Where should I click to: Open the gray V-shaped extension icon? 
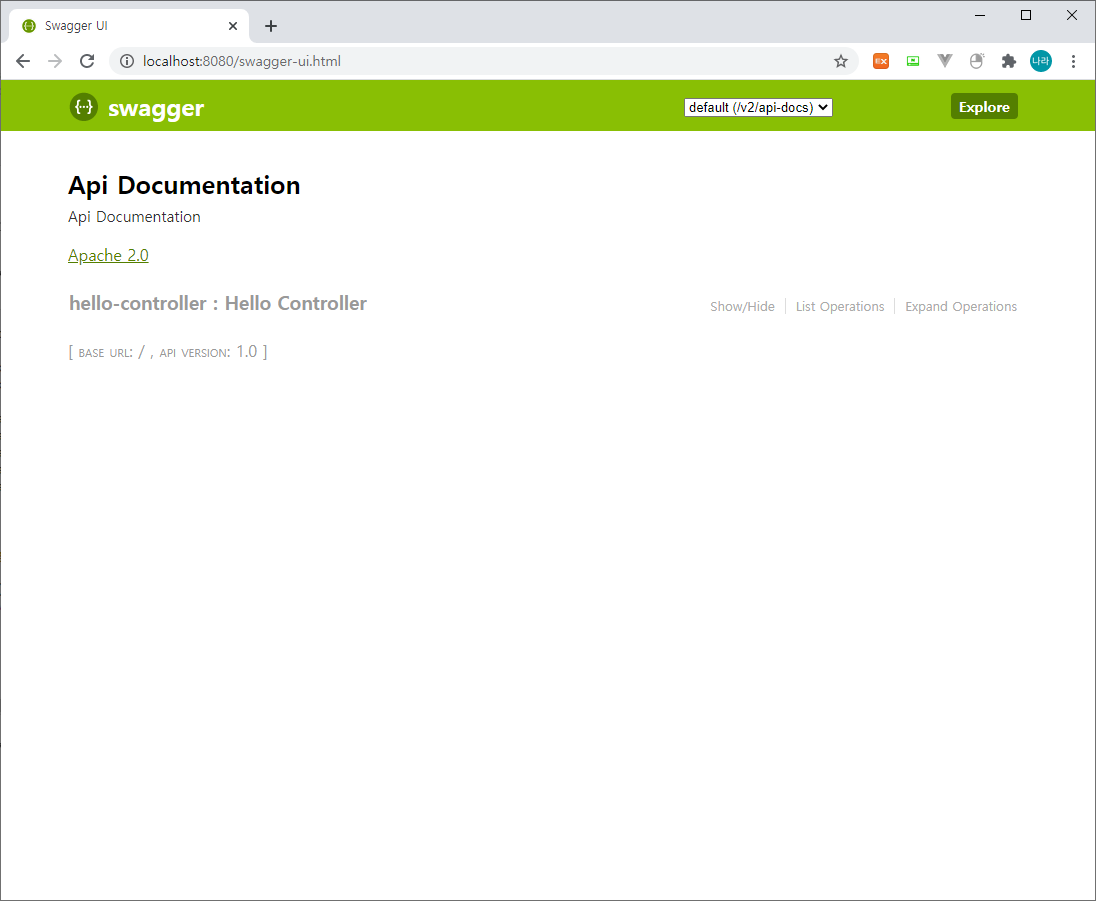[x=944, y=62]
